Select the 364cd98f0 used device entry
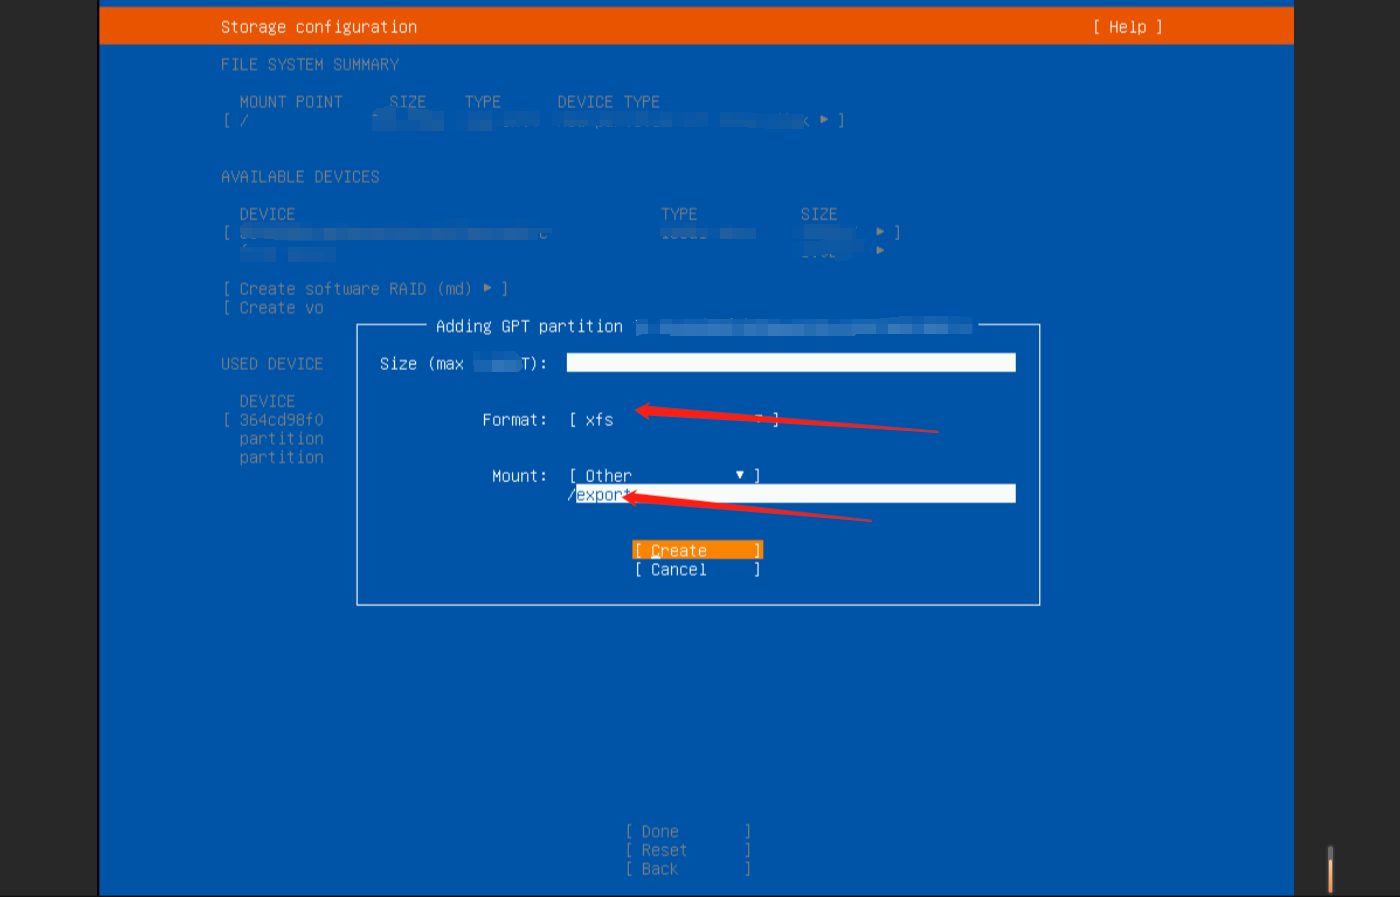This screenshot has height=897, width=1400. pyautogui.click(x=281, y=419)
